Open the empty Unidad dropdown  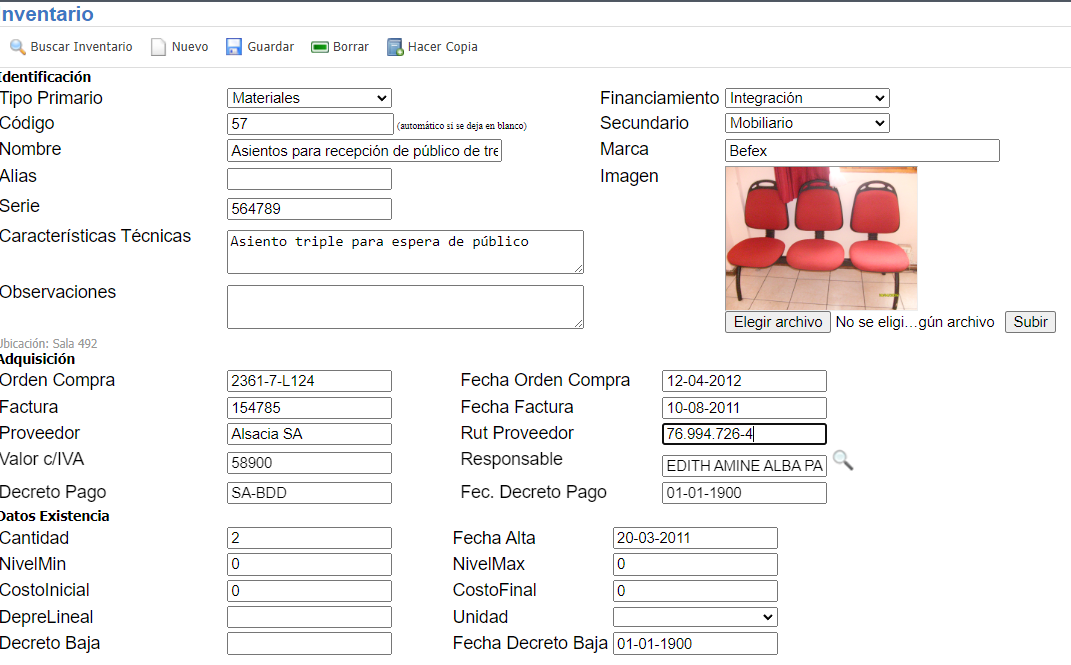(694, 616)
